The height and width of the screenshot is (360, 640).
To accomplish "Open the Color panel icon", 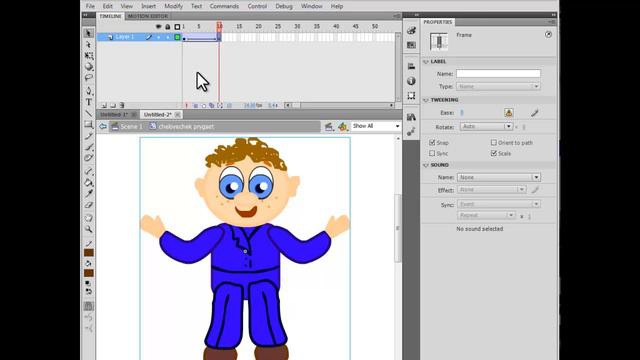I will pos(411,31).
